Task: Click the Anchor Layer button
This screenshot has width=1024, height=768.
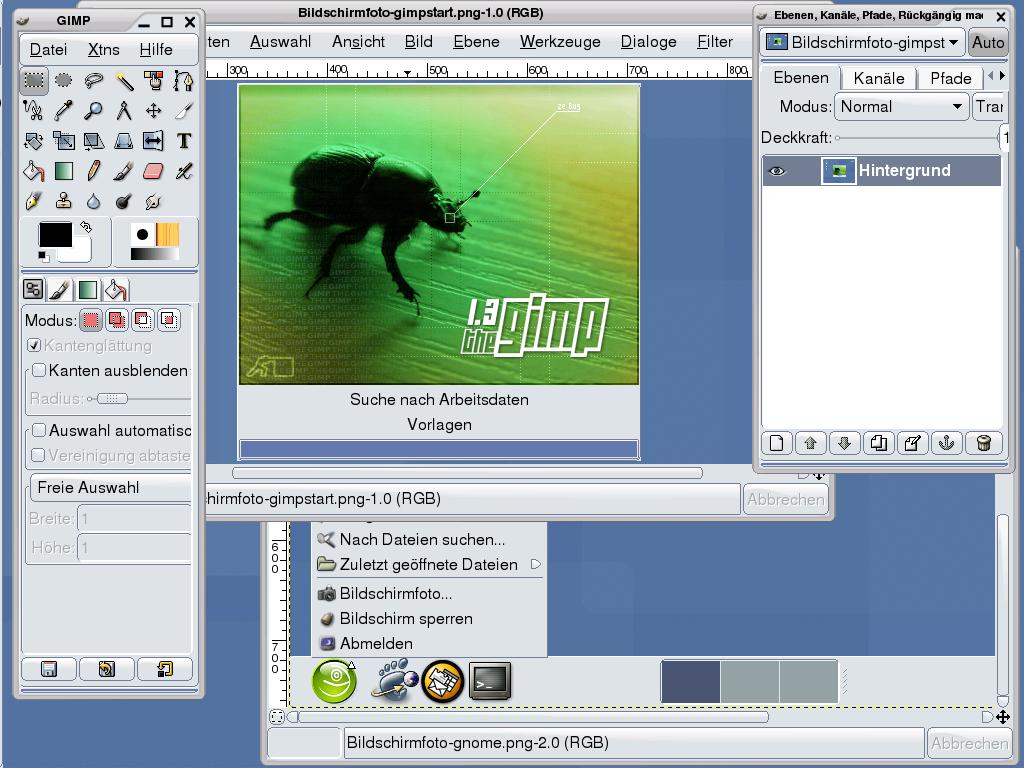Action: pyautogui.click(x=946, y=443)
